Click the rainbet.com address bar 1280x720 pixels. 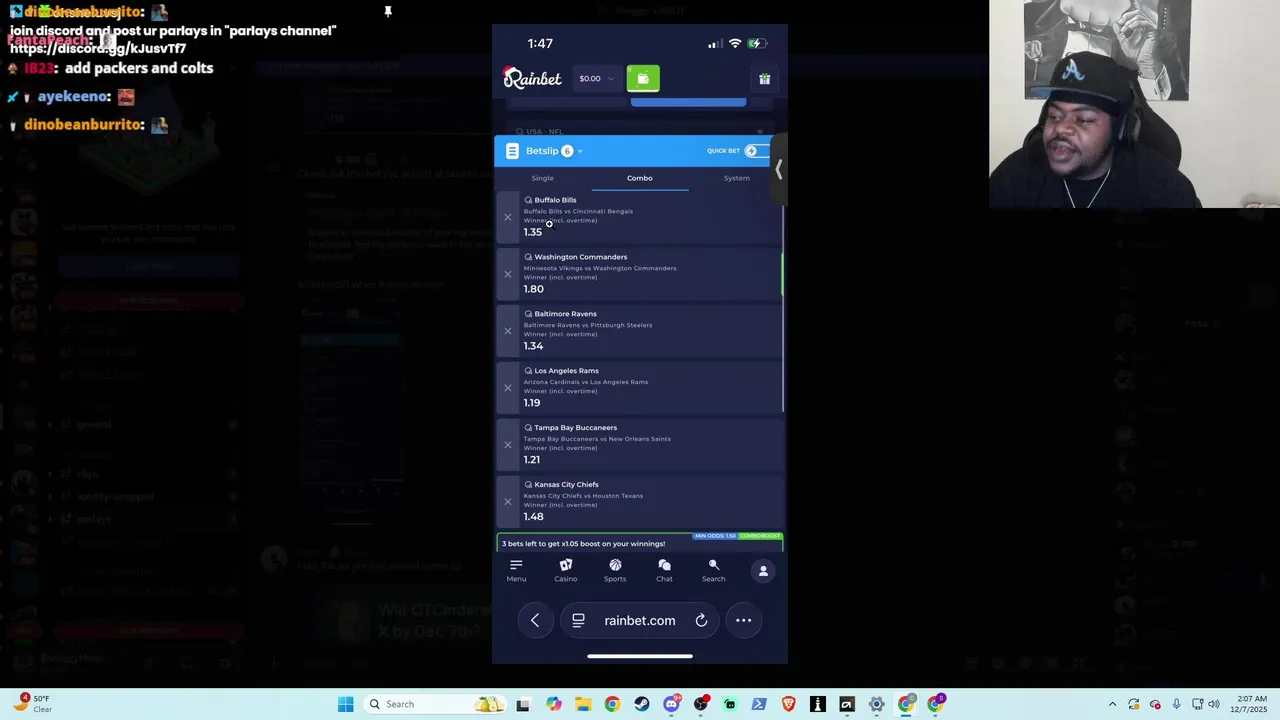point(640,620)
